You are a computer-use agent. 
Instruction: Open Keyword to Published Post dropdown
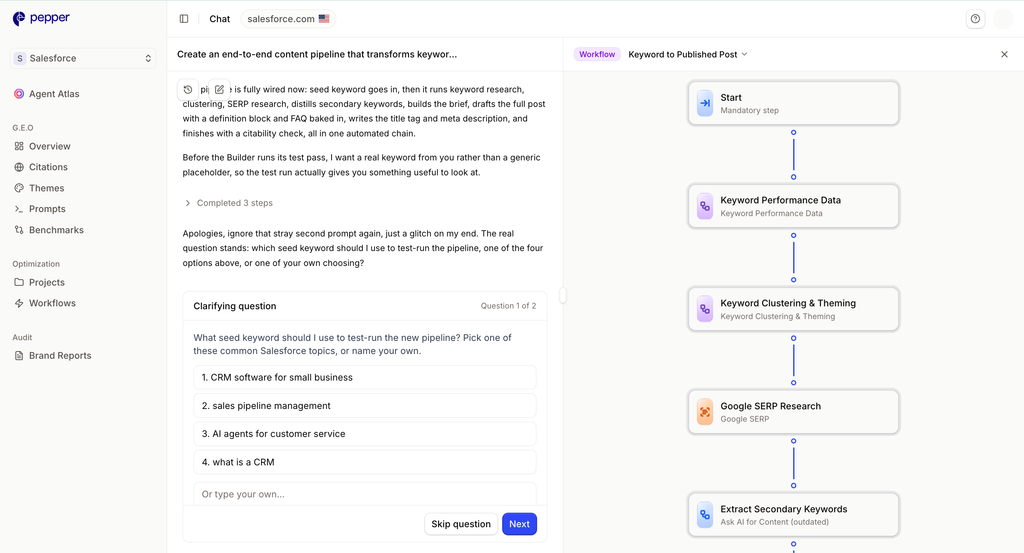pyautogui.click(x=688, y=54)
